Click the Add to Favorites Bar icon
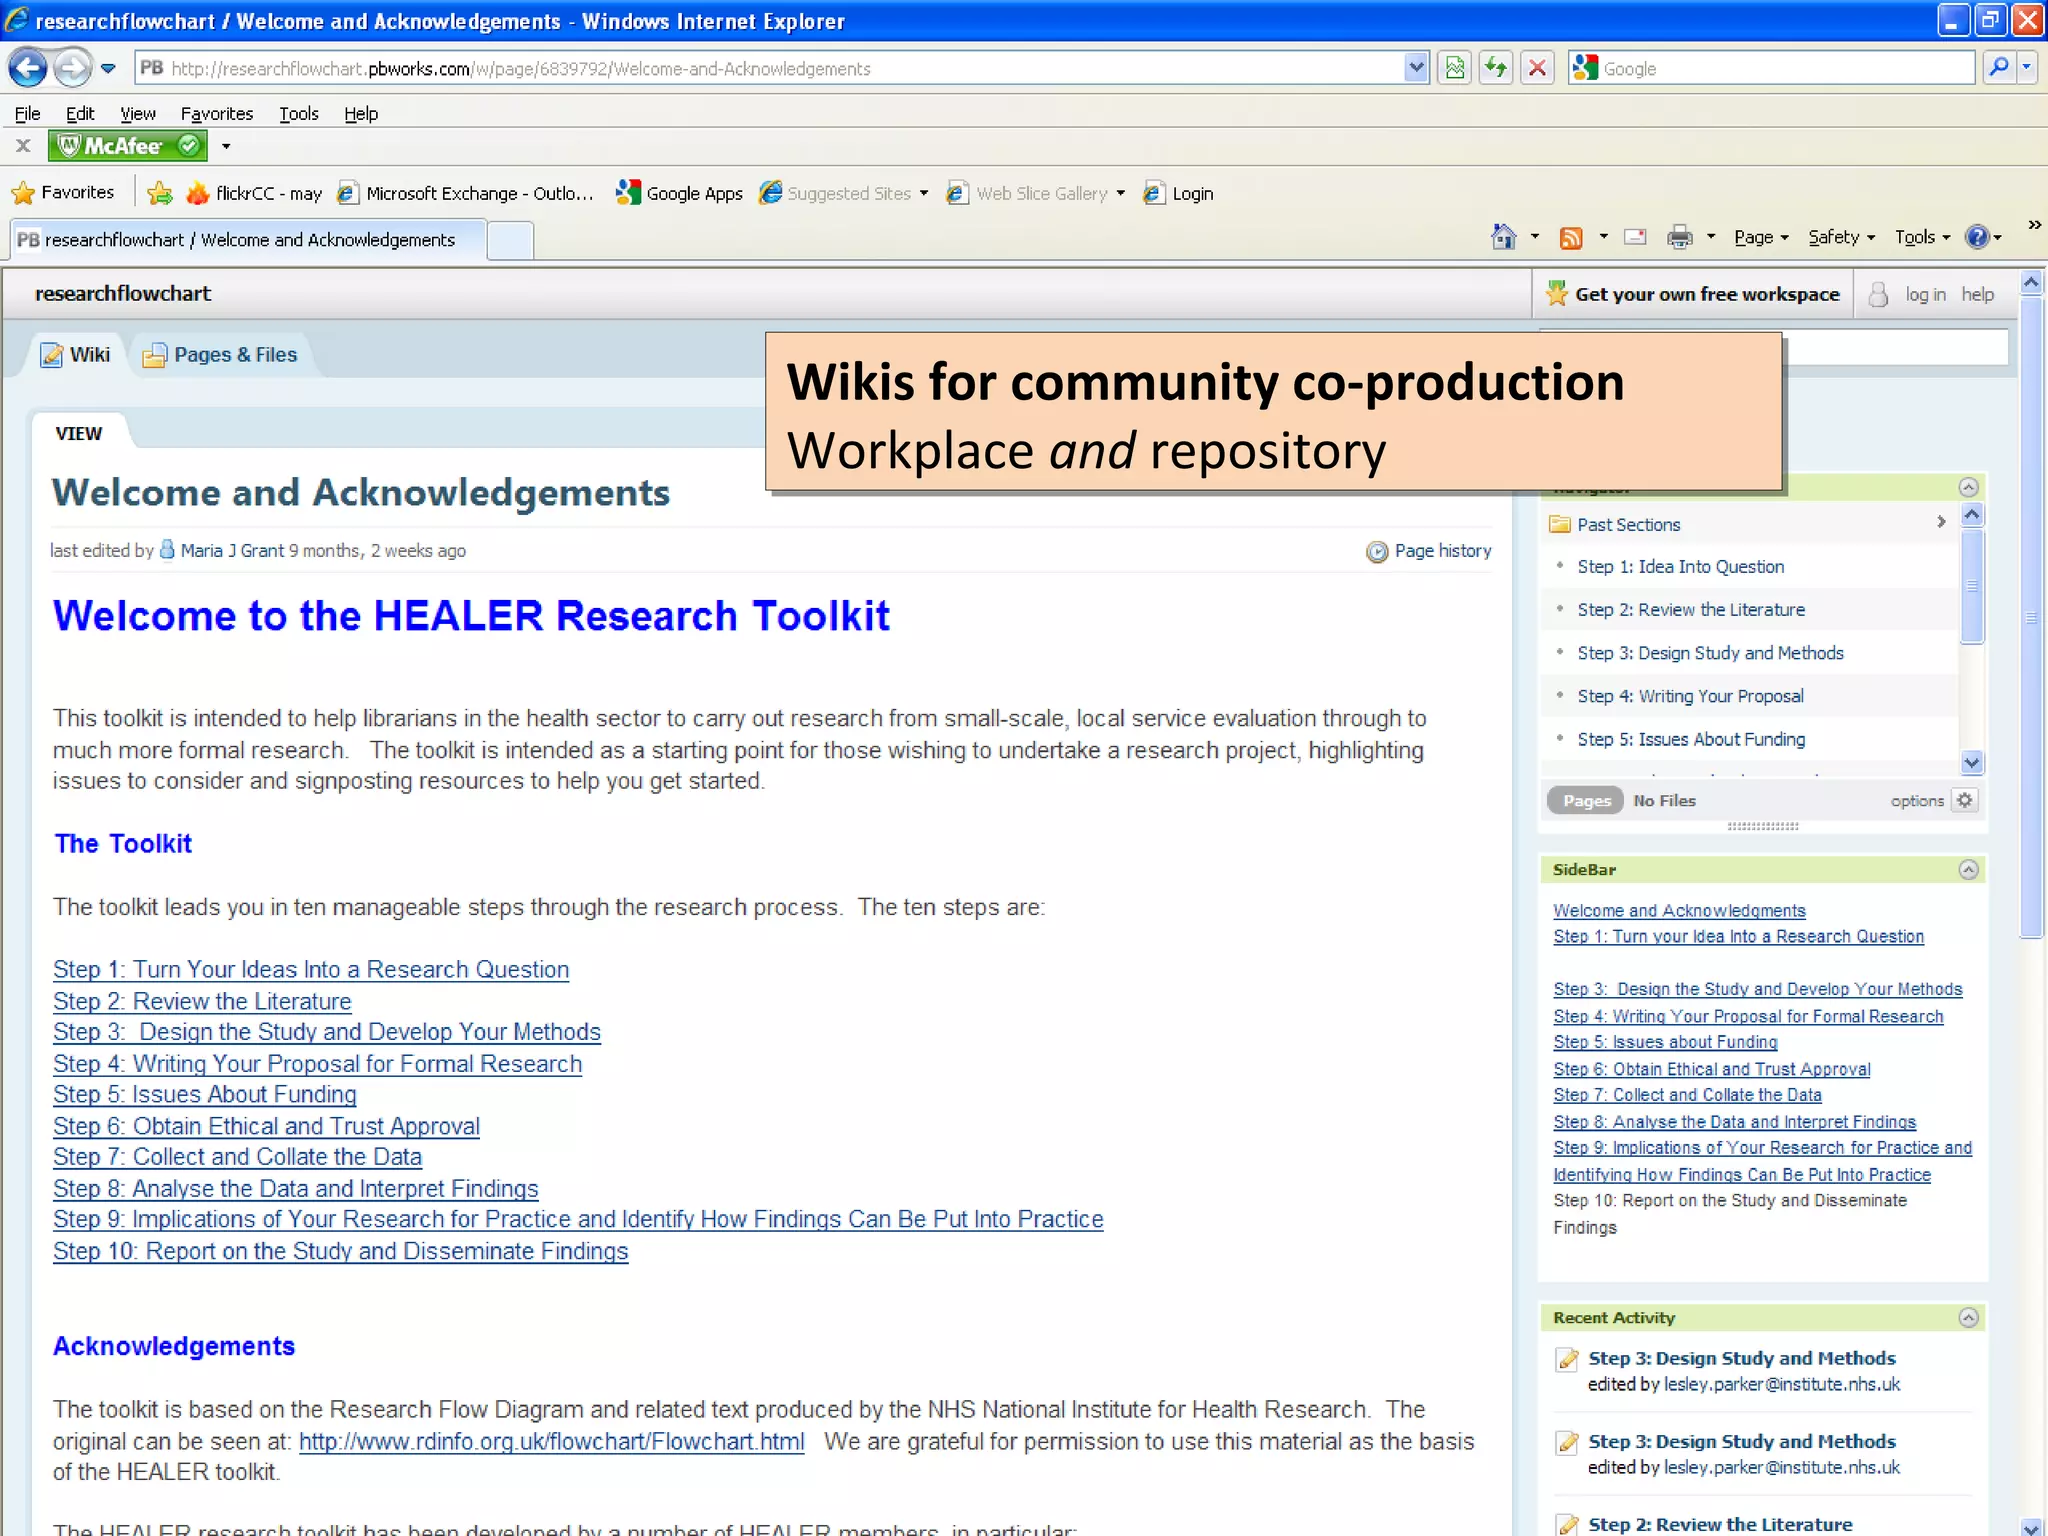Viewport: 2048px width, 1536px height. pyautogui.click(x=159, y=193)
